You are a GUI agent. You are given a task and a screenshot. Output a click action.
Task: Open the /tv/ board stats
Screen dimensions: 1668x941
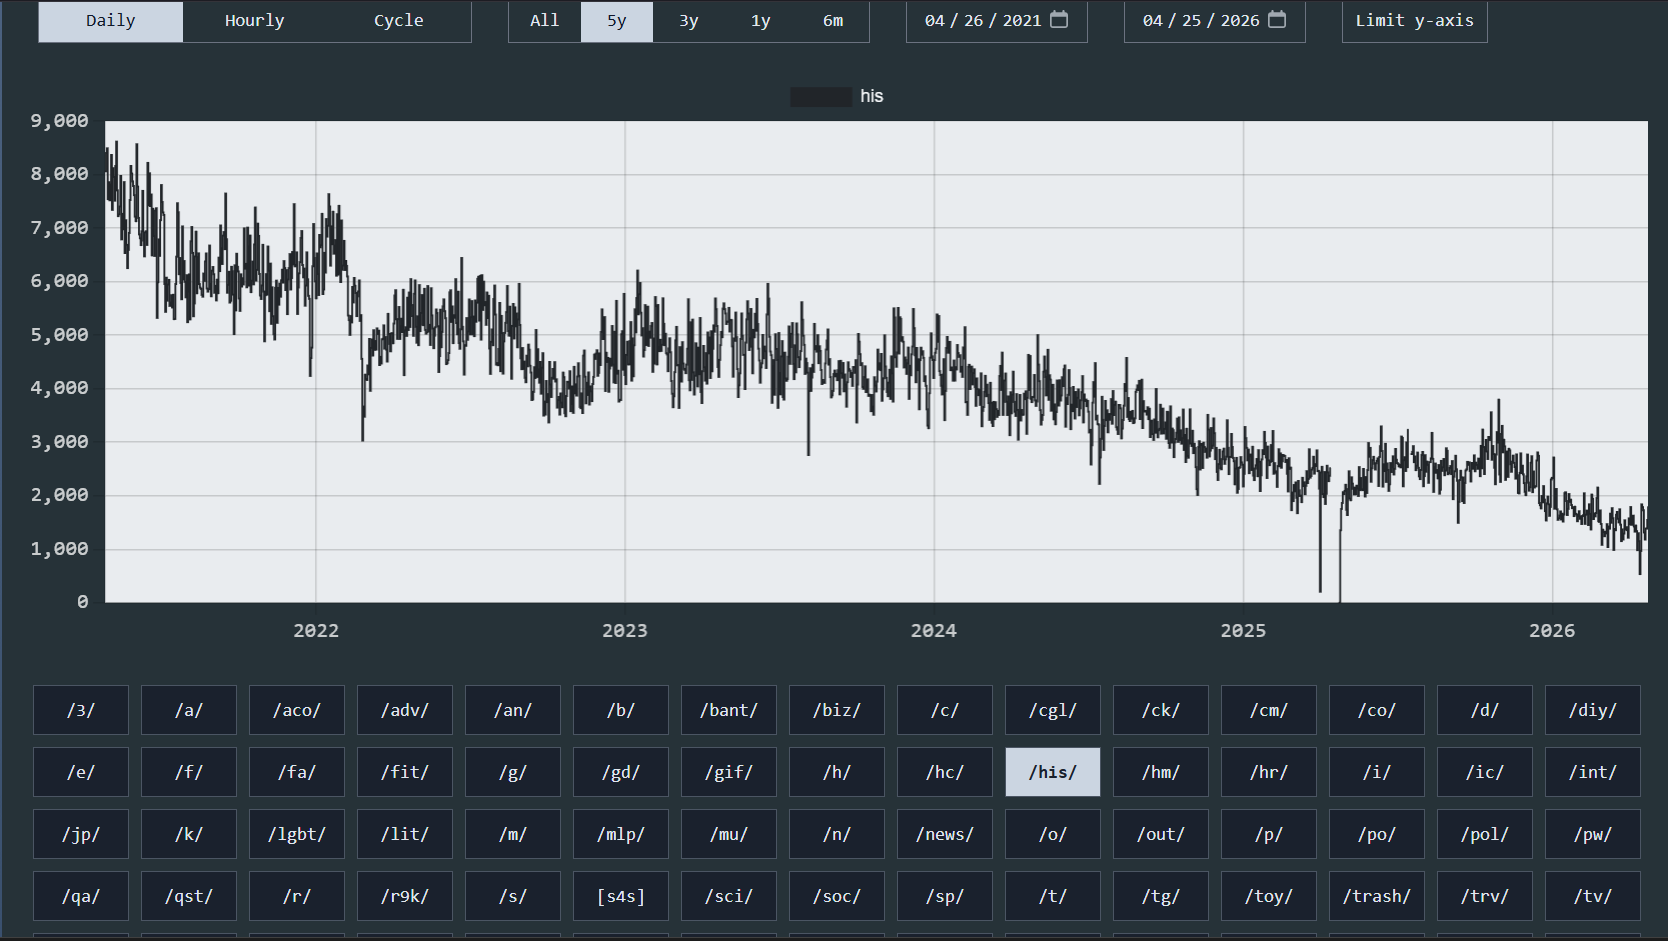pyautogui.click(x=1593, y=896)
